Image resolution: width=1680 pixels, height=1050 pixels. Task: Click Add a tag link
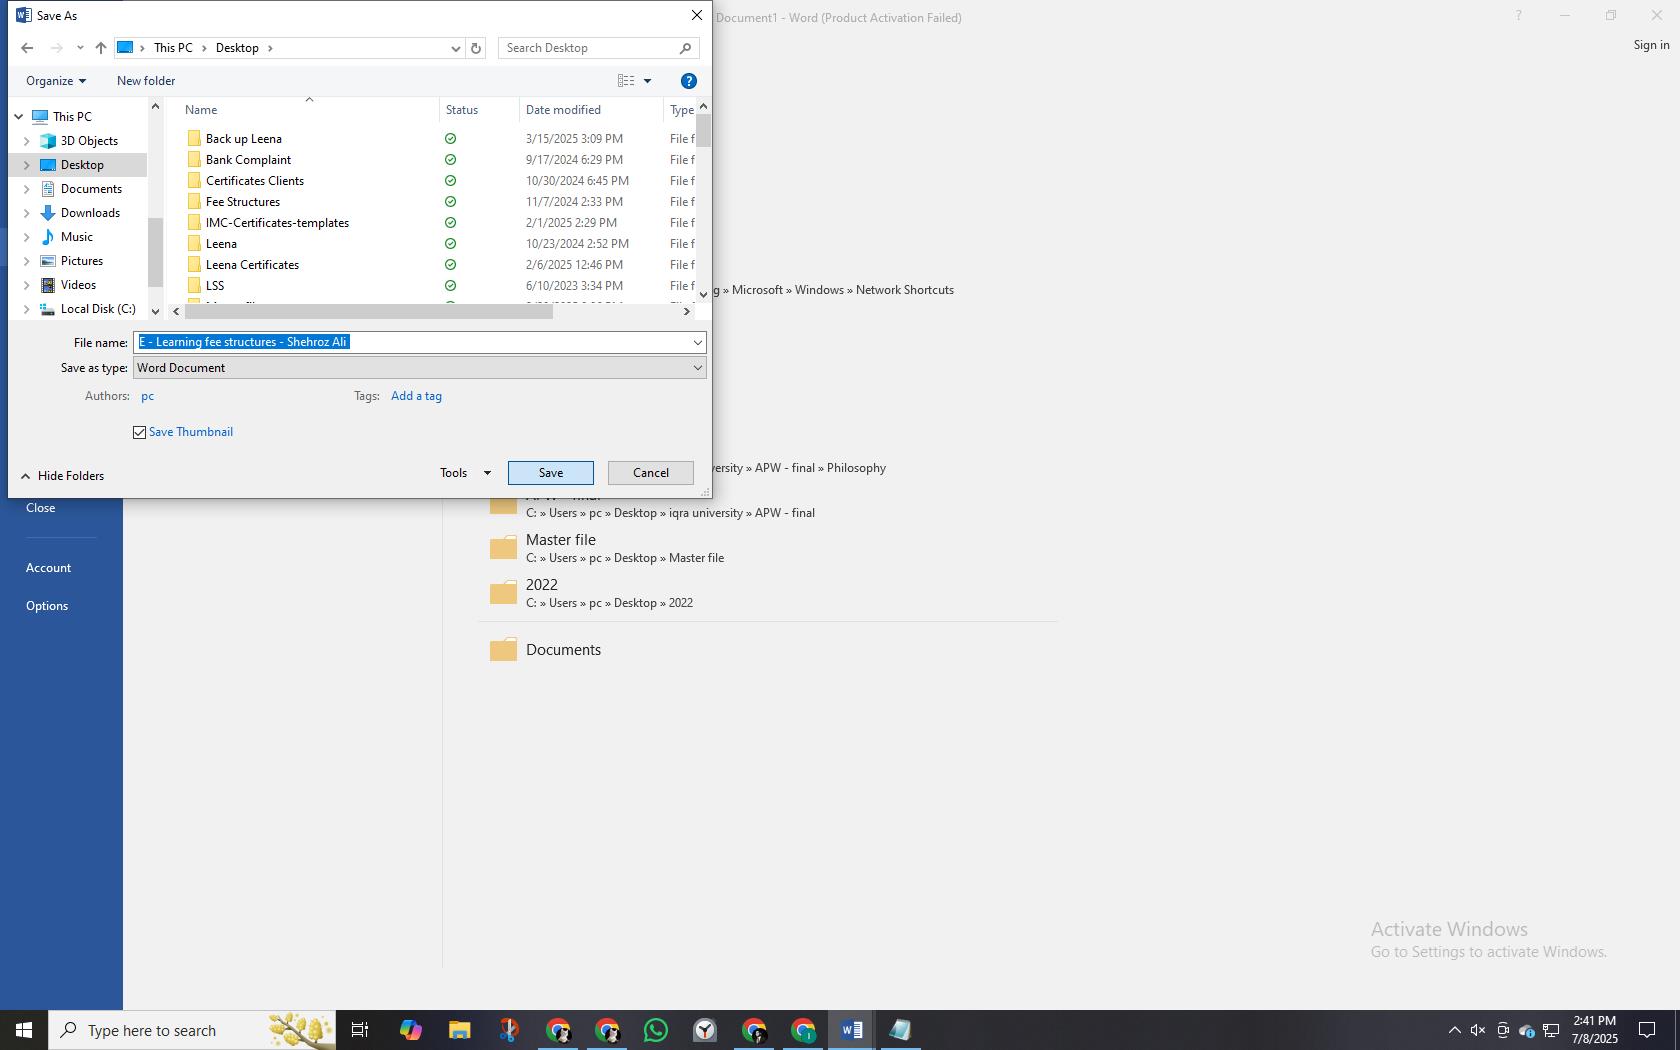(x=416, y=396)
